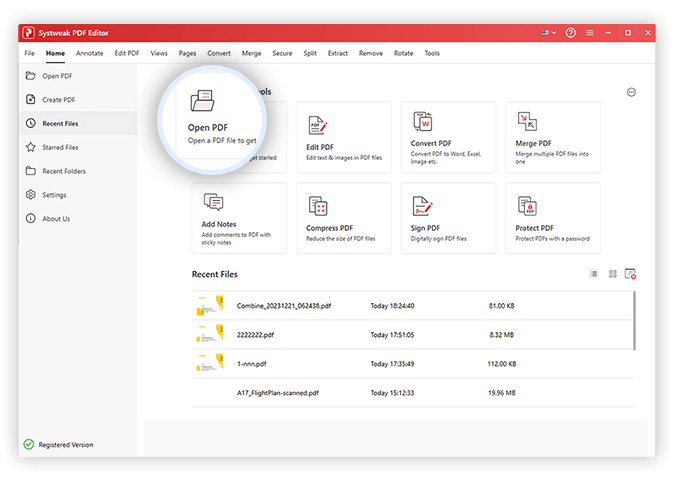Viewport: 678px width, 484px height.
Task: Click thumbnail of 2222222.pdf
Action: click(210, 334)
